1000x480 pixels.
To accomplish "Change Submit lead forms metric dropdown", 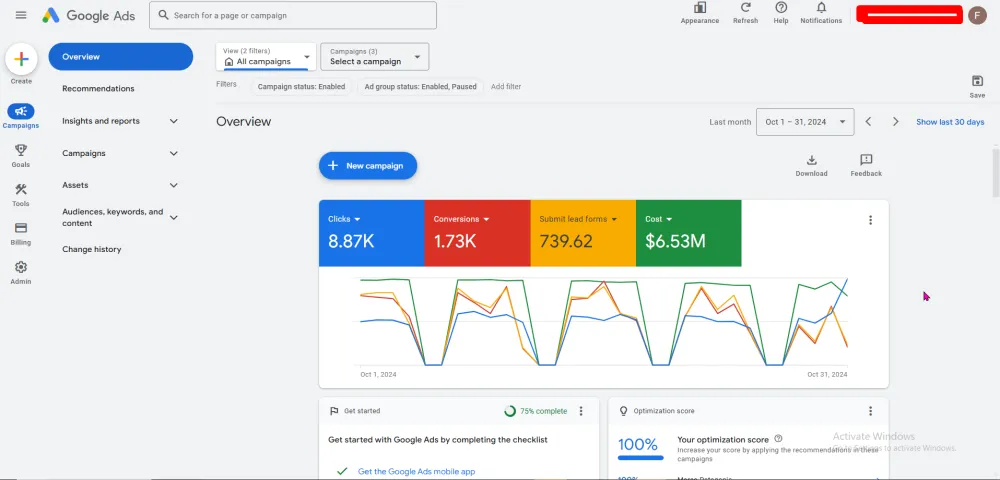I will [x=578, y=219].
